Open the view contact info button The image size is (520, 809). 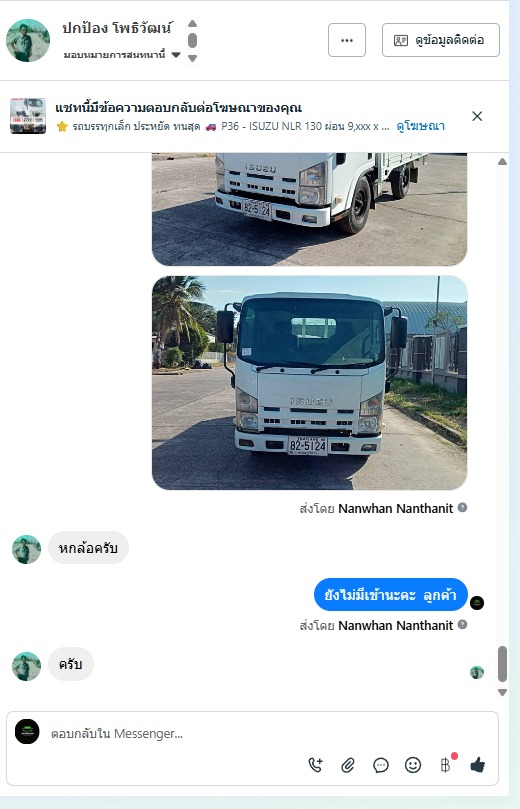point(441,40)
